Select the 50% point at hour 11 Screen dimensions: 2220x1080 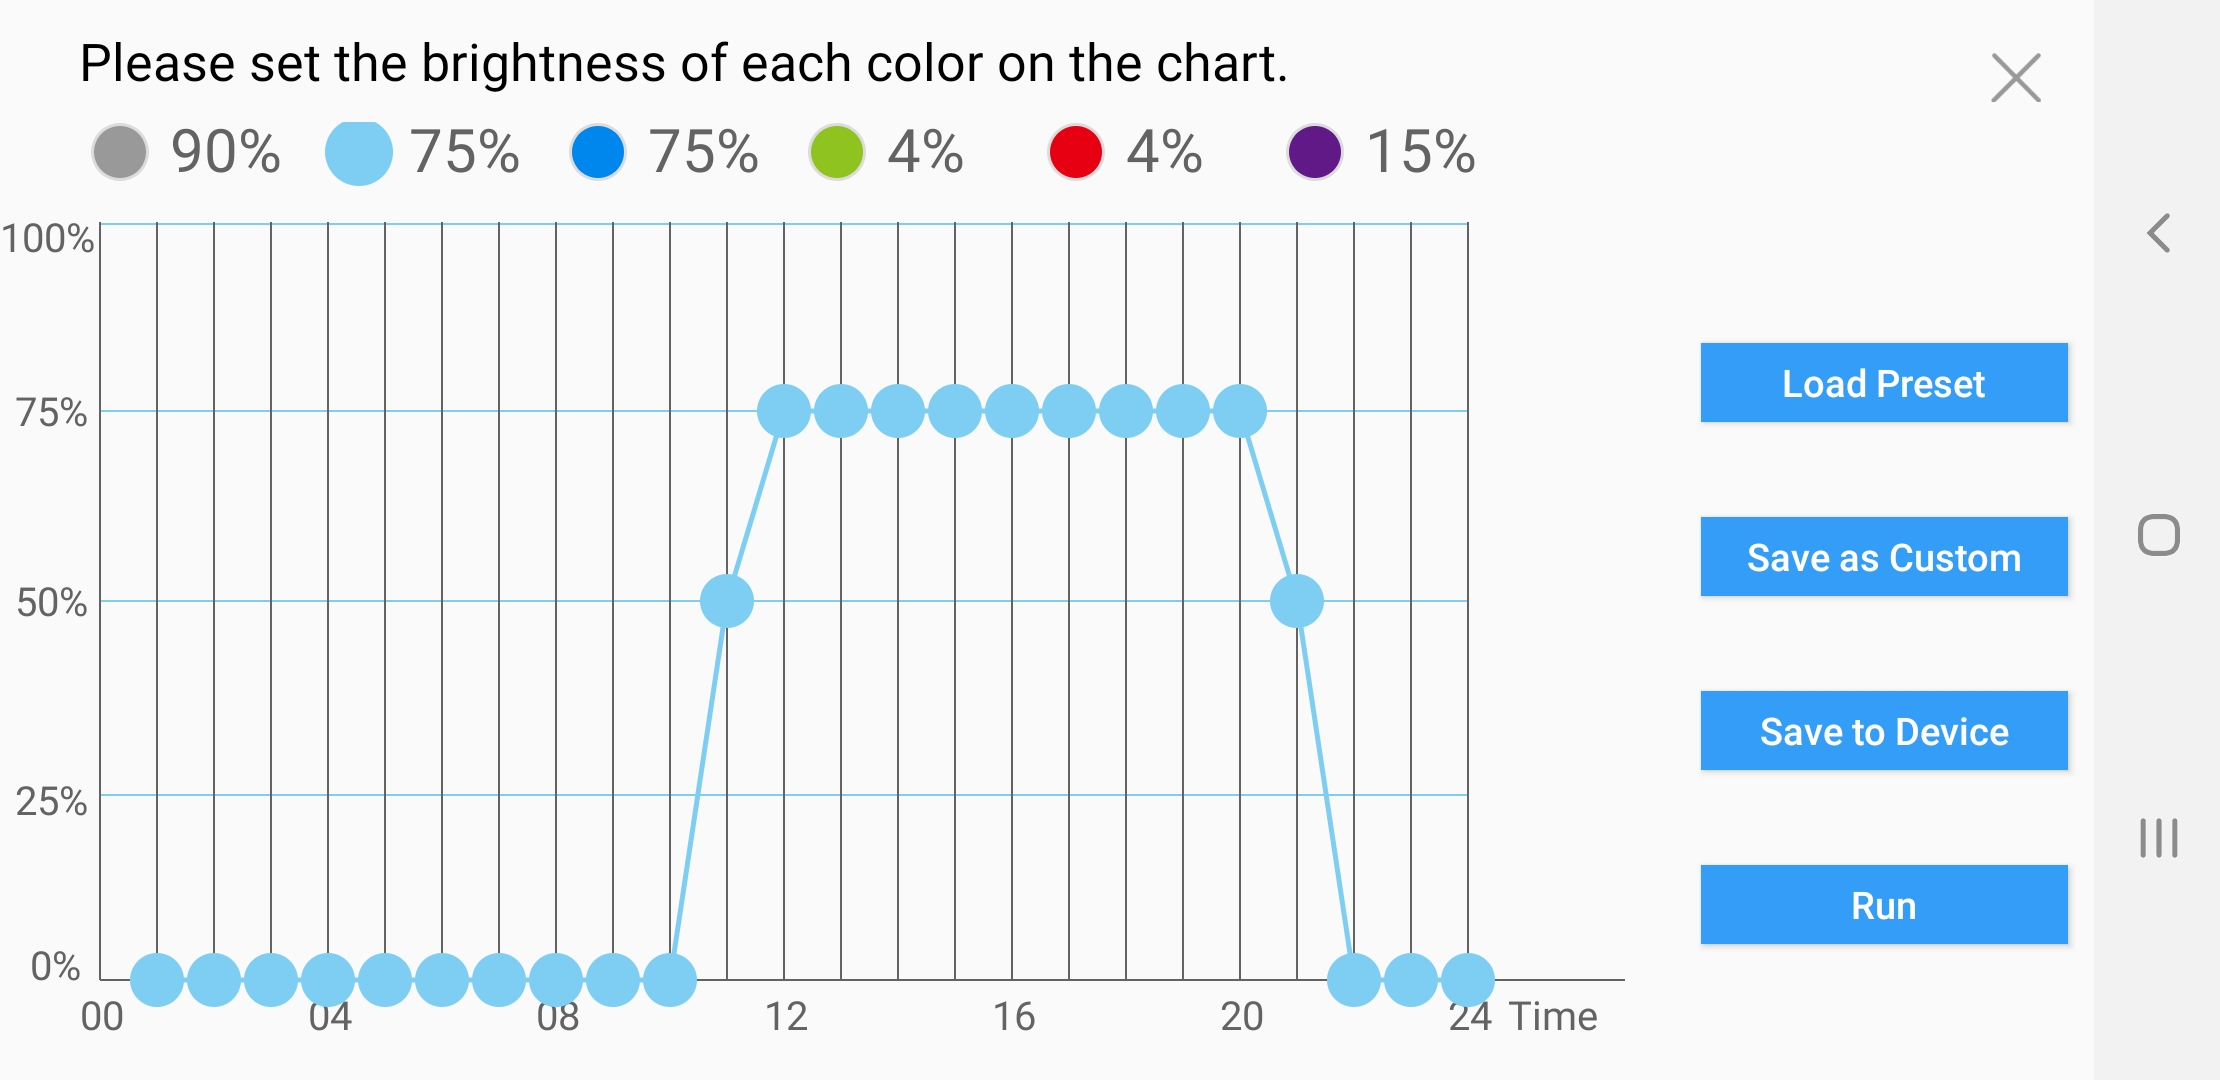coord(727,601)
